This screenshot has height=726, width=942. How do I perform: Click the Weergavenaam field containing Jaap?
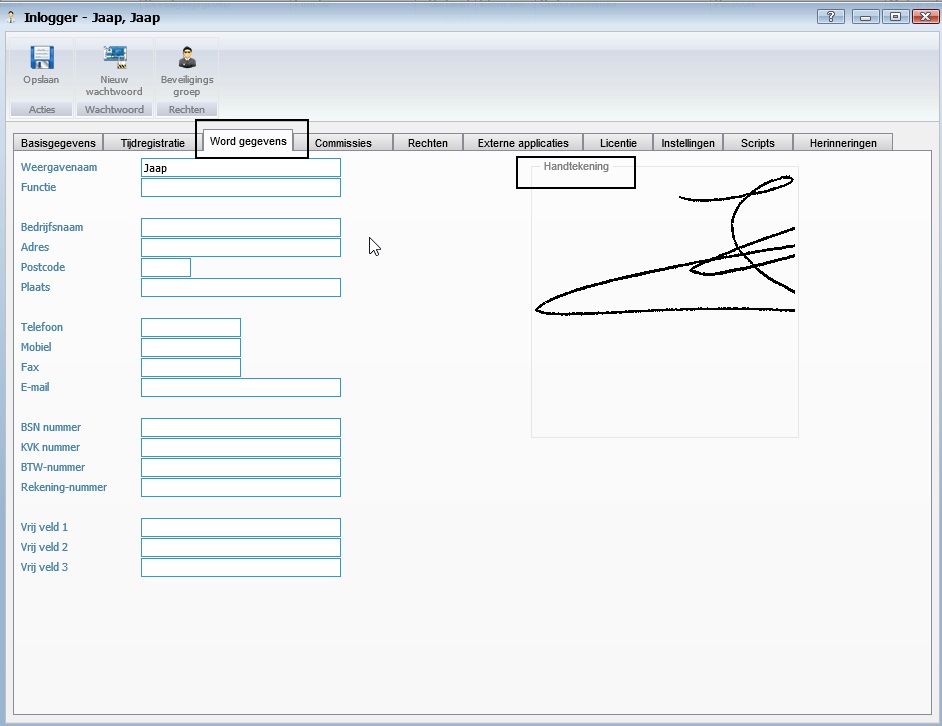[240, 168]
